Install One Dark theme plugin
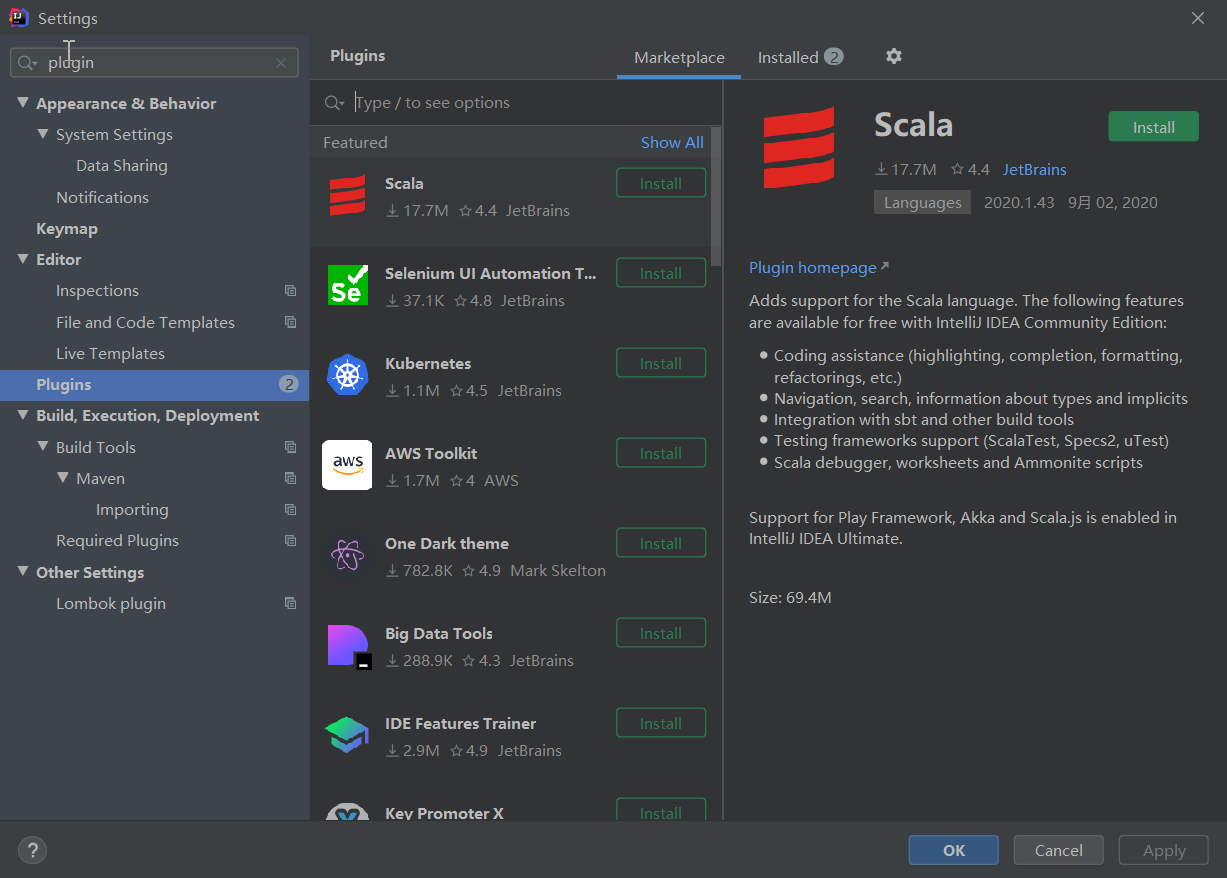The height and width of the screenshot is (878, 1227). (x=661, y=543)
